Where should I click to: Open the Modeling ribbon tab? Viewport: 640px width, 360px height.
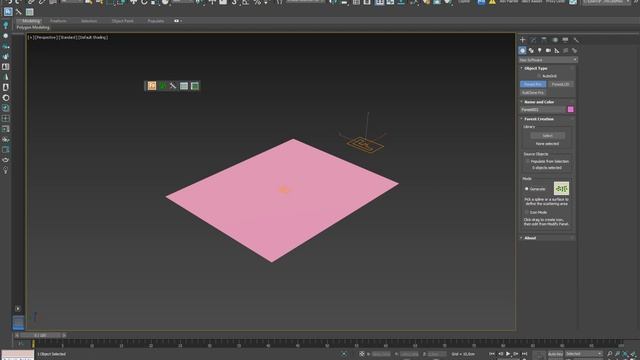pyautogui.click(x=31, y=21)
